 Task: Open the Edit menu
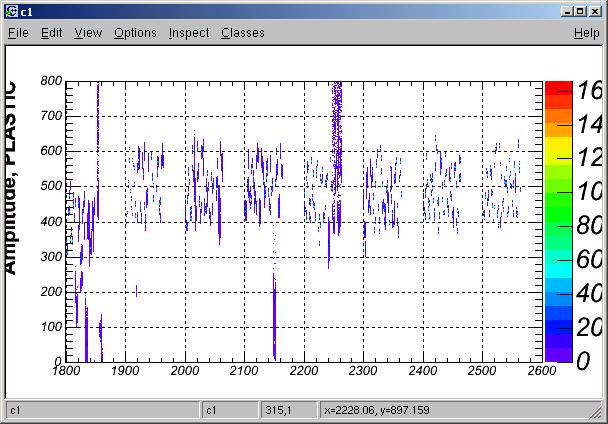[52, 33]
